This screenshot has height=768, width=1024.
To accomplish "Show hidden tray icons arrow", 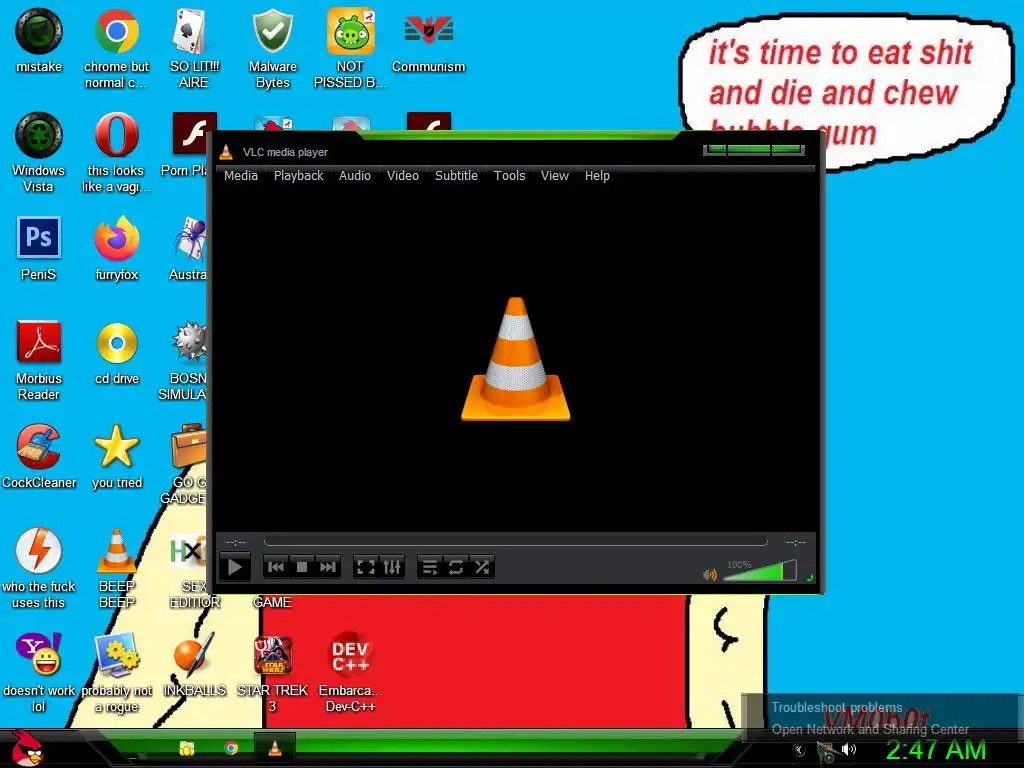I will pyautogui.click(x=798, y=750).
